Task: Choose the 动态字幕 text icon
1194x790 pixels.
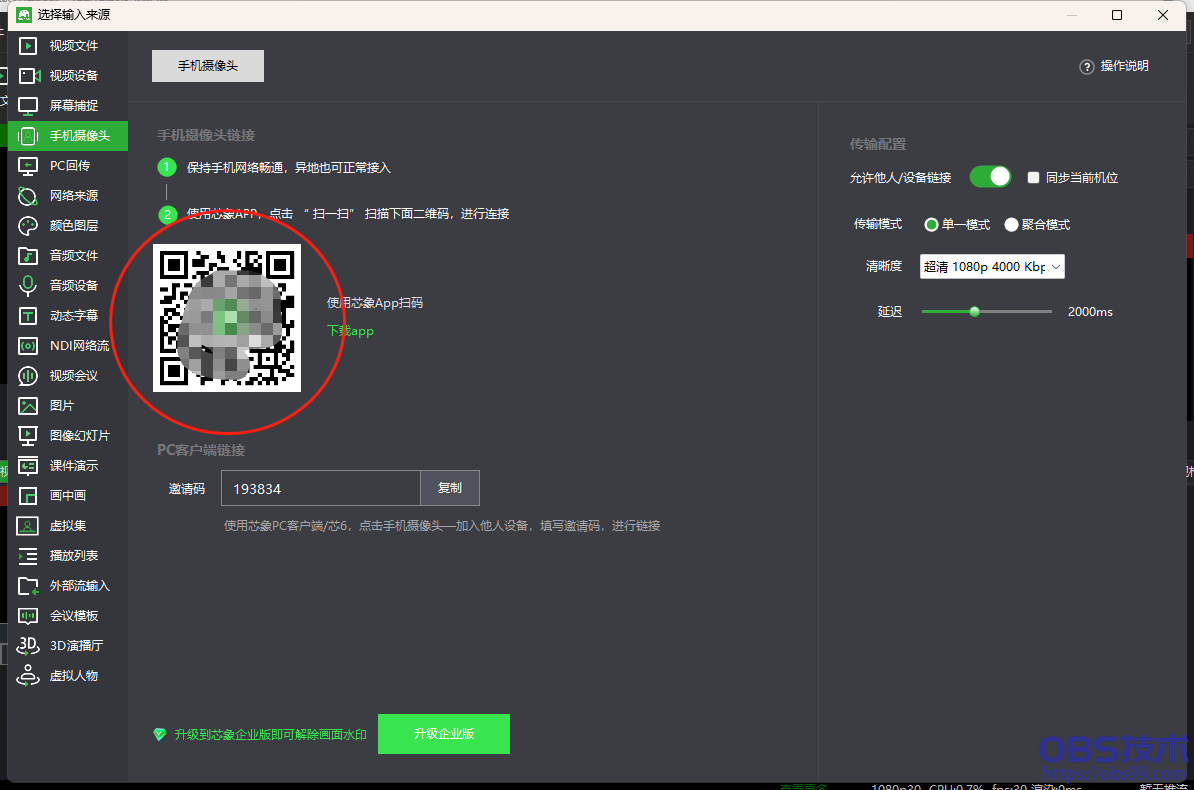Action: pos(27,315)
